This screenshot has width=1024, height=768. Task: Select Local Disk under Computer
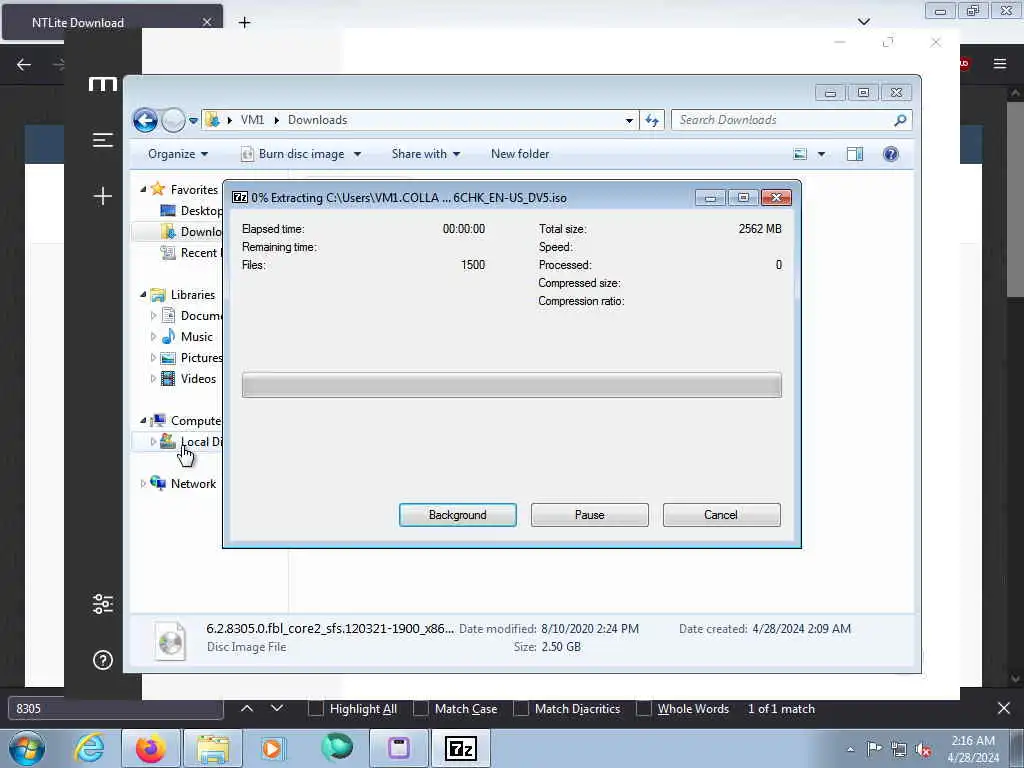click(191, 441)
